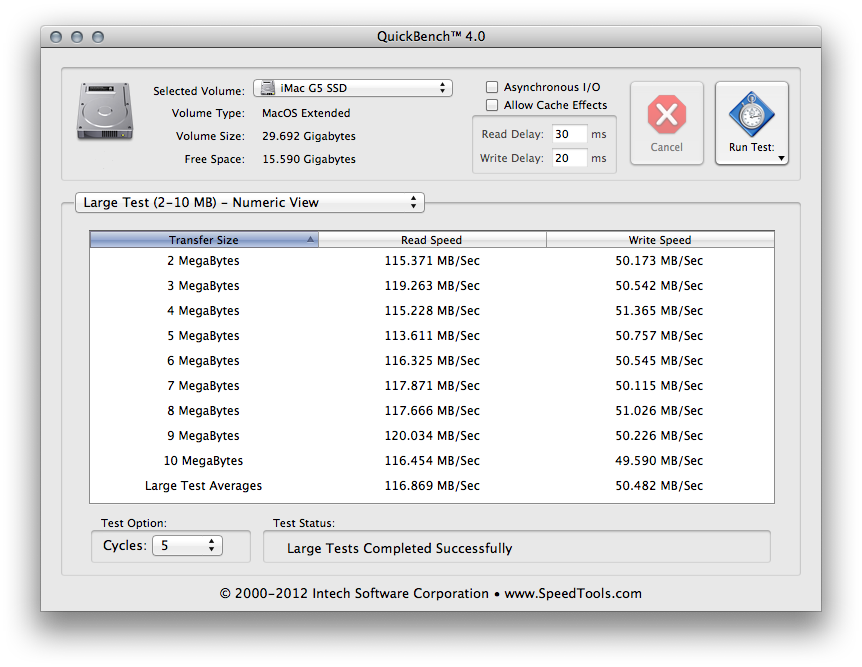Close the QuickBench window

(x=56, y=37)
